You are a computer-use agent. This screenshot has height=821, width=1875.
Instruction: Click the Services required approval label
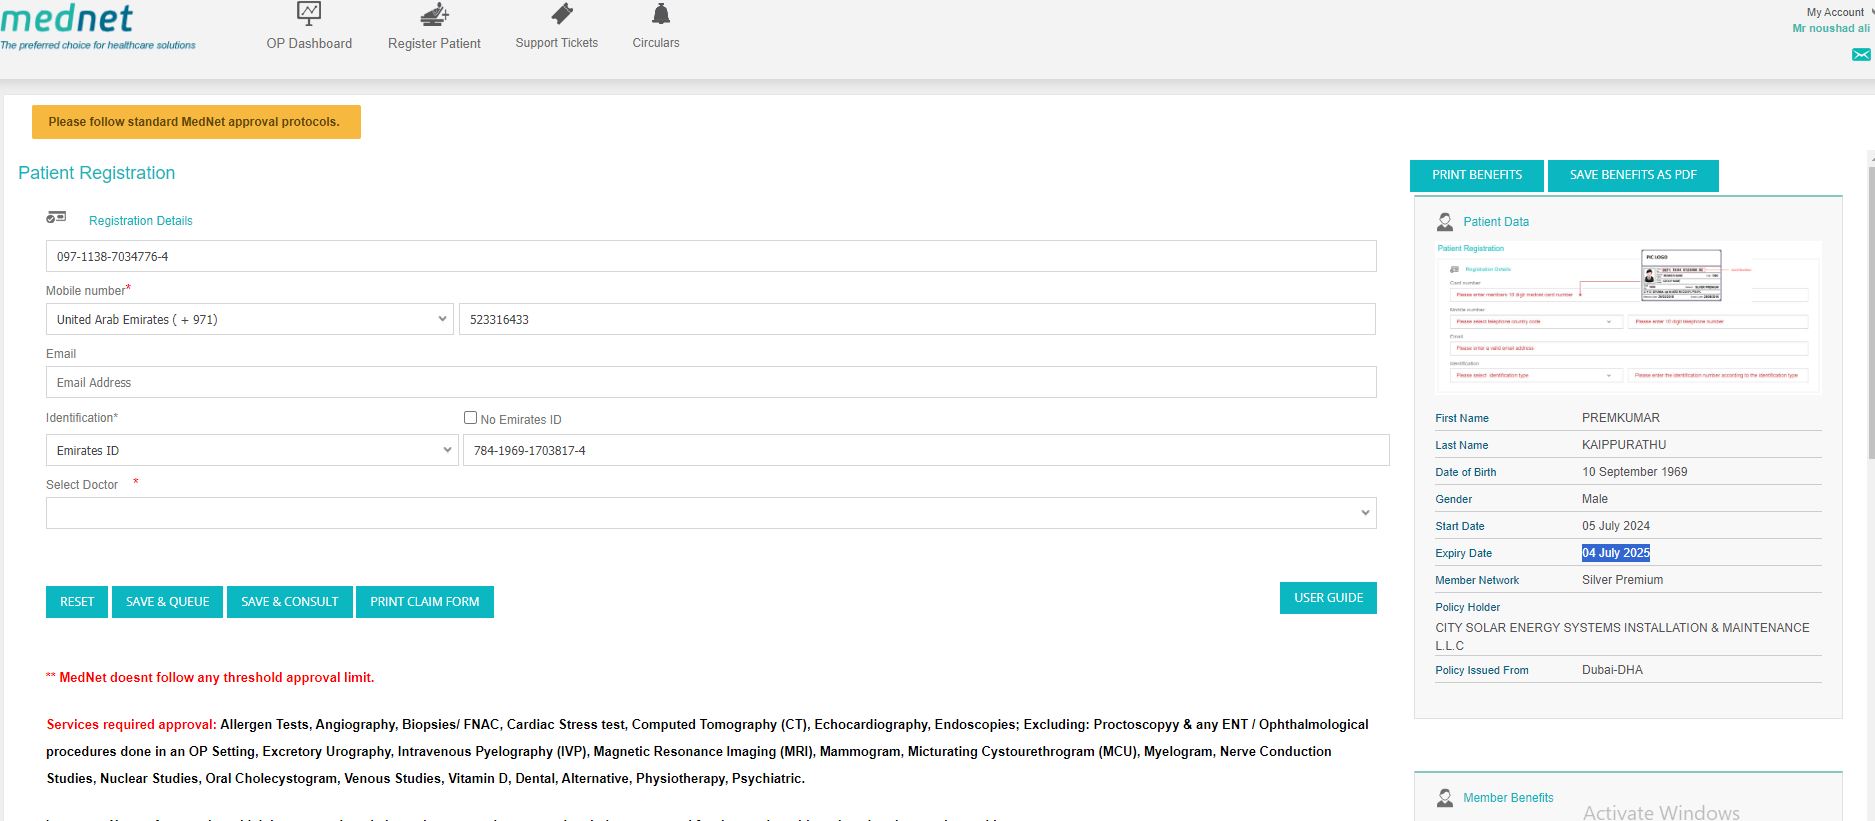click(131, 725)
